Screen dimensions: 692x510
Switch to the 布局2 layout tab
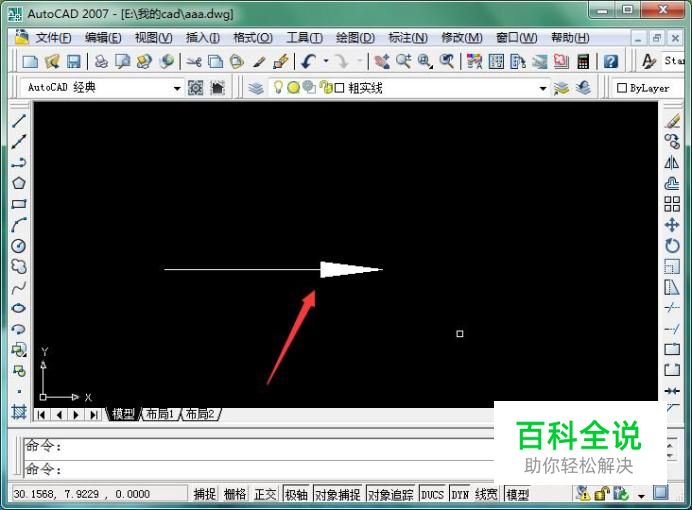(200, 414)
